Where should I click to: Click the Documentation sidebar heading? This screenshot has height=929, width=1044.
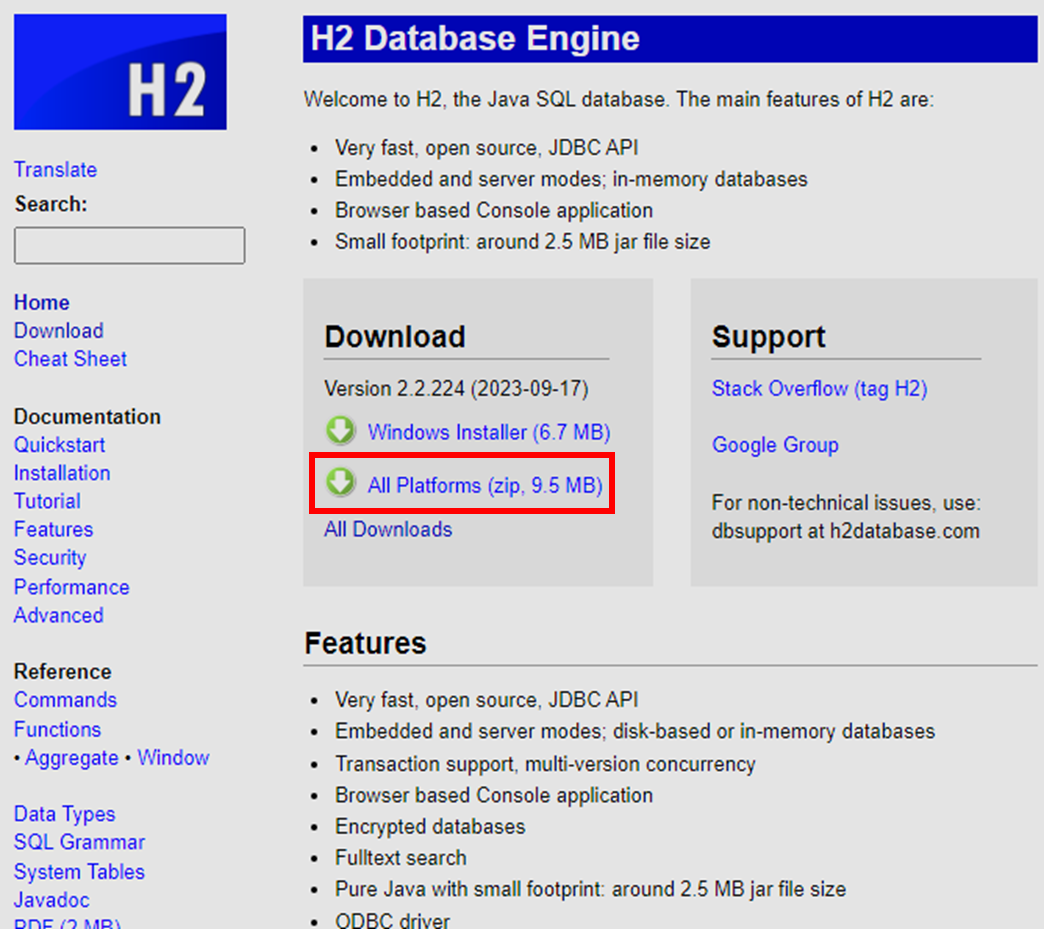pyautogui.click(x=87, y=416)
